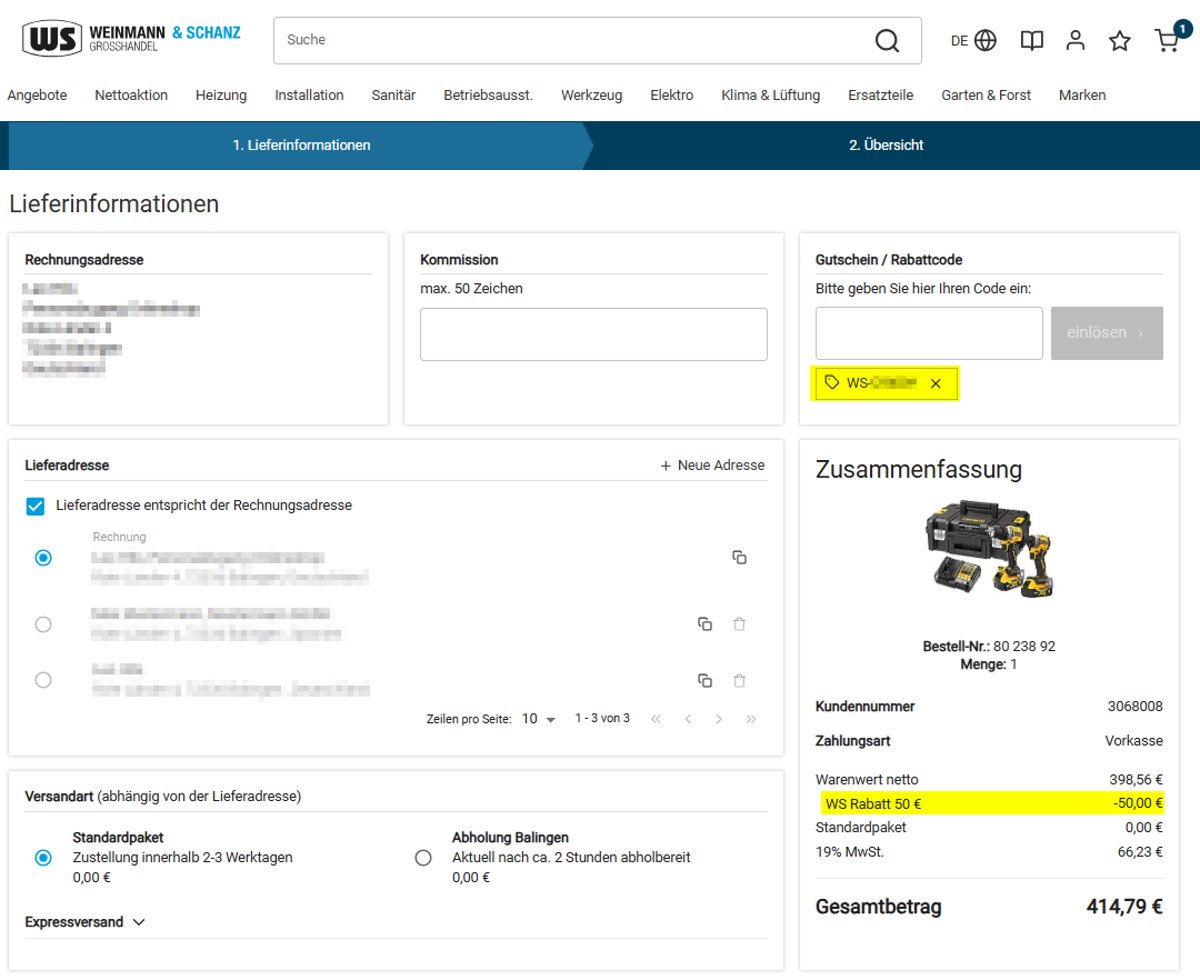
Task: Remove the applied WS voucher code
Action: coord(936,383)
